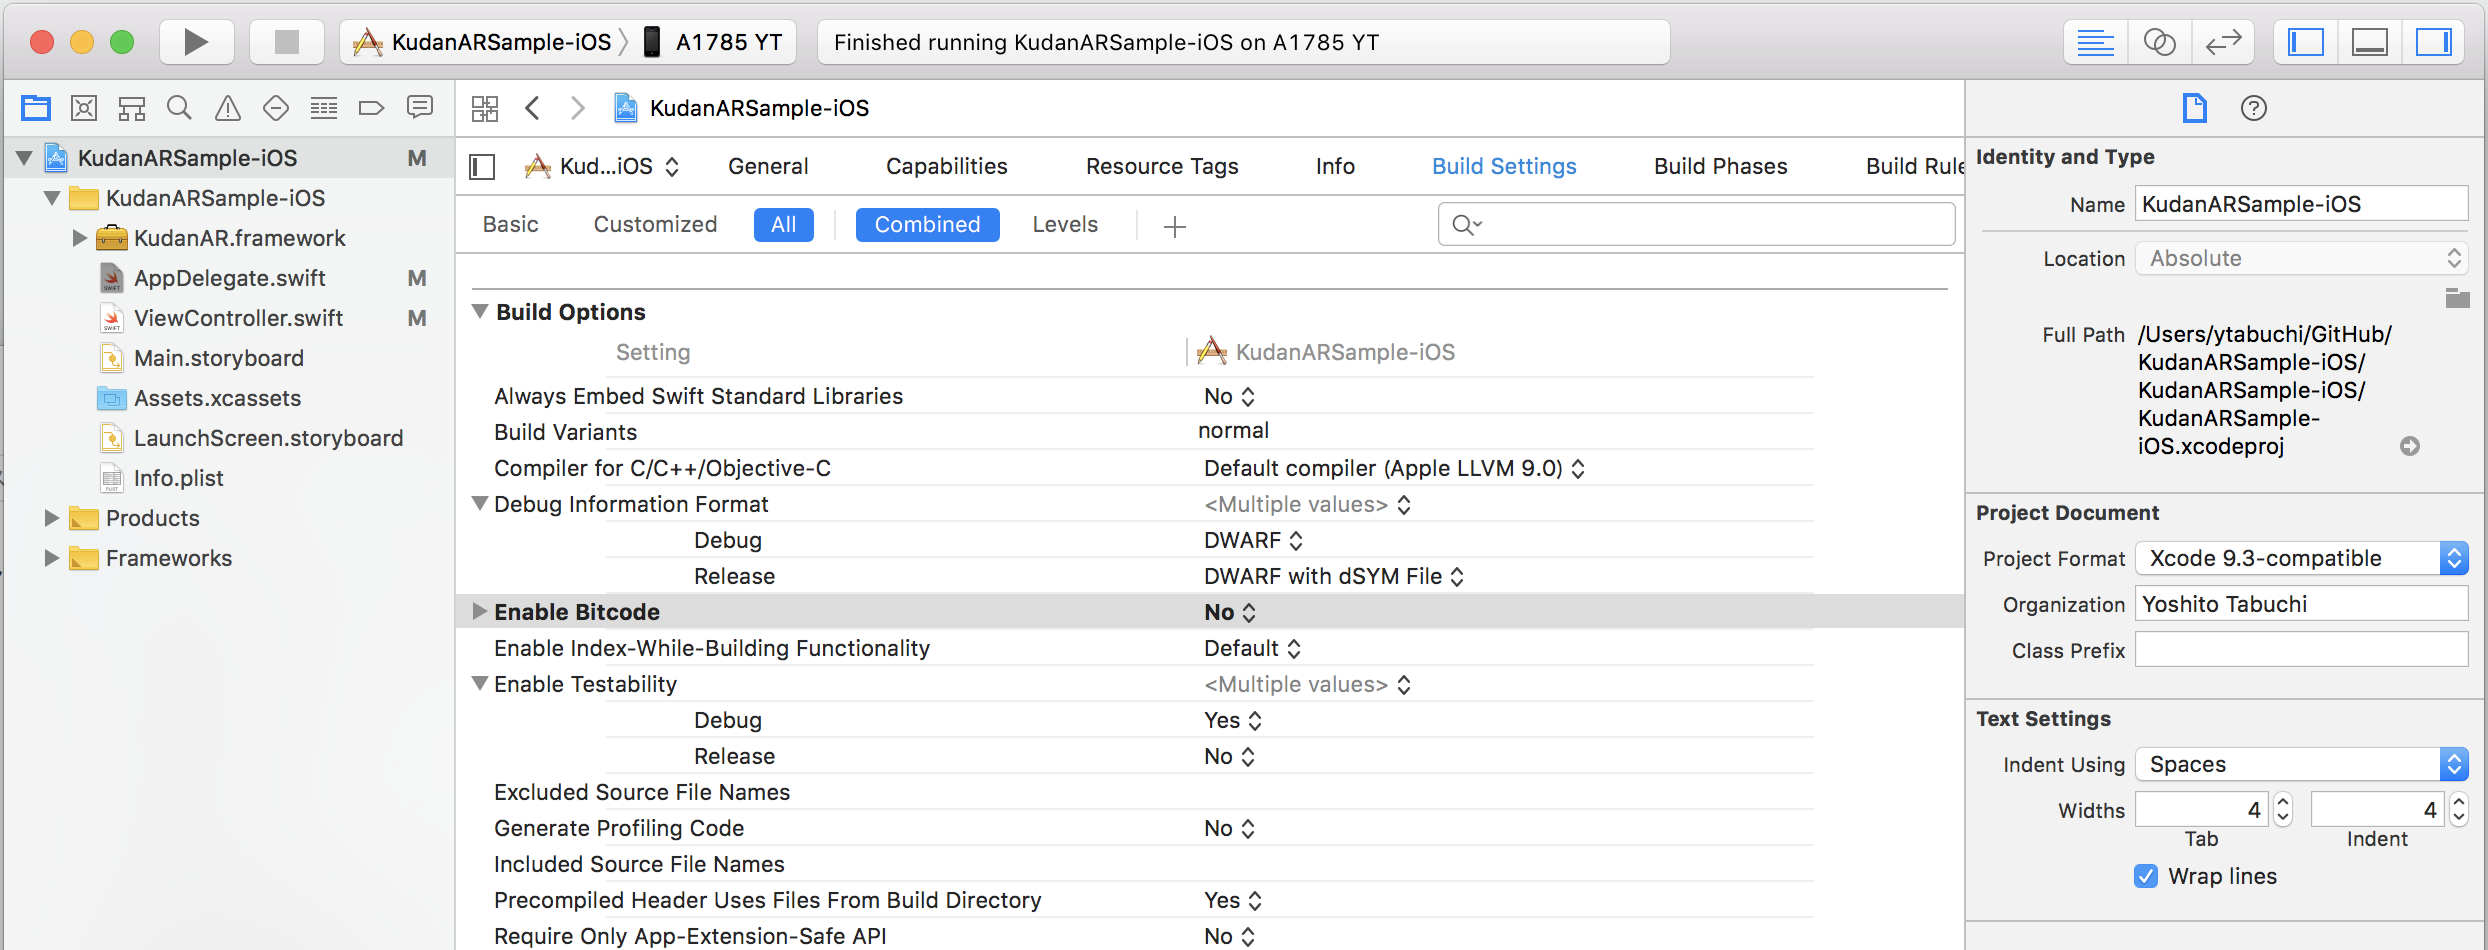The height and width of the screenshot is (950, 2488).
Task: Toggle the project and targets list sidebar
Action: [x=482, y=166]
